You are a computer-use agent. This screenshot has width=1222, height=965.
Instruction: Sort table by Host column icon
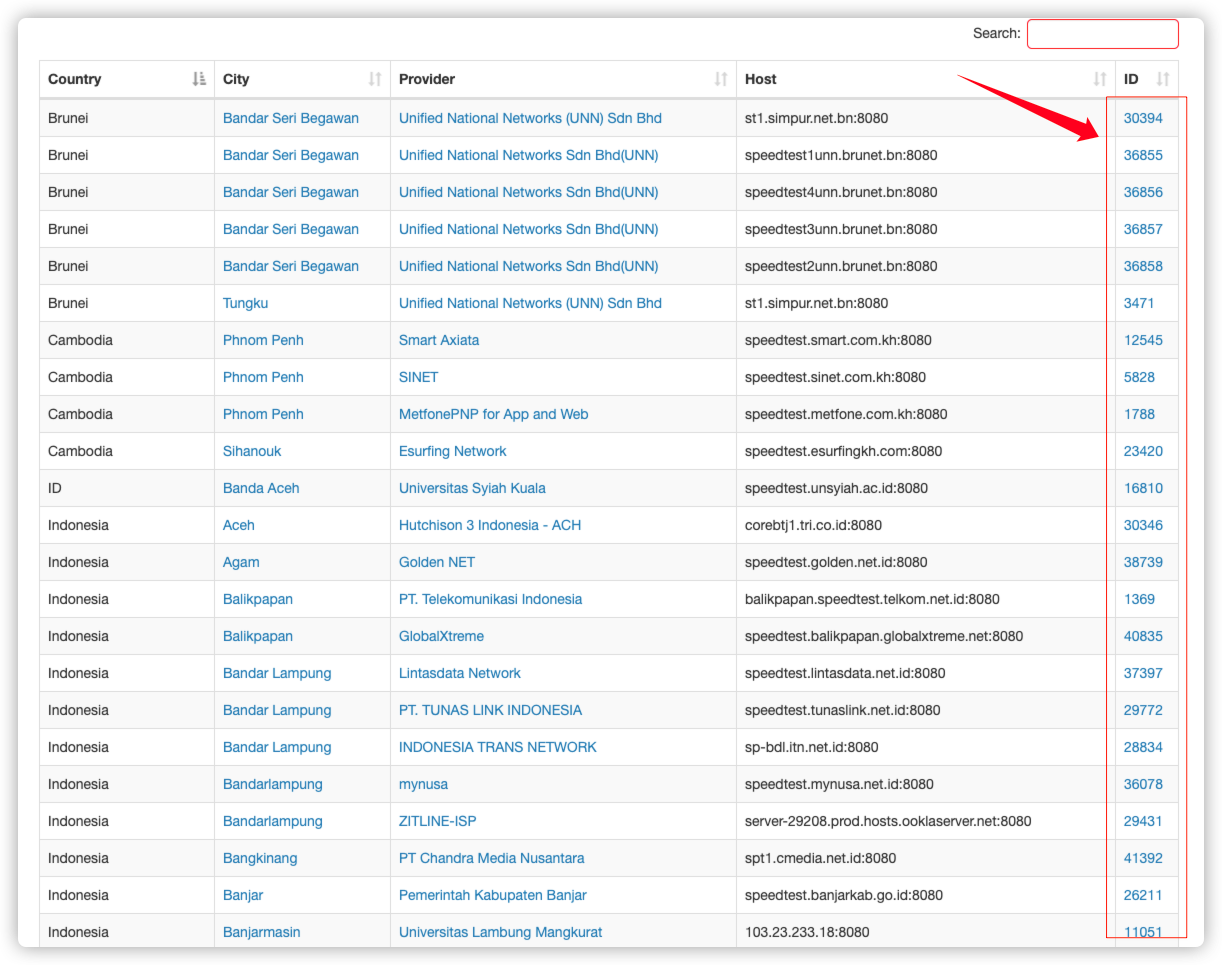(x=1100, y=79)
